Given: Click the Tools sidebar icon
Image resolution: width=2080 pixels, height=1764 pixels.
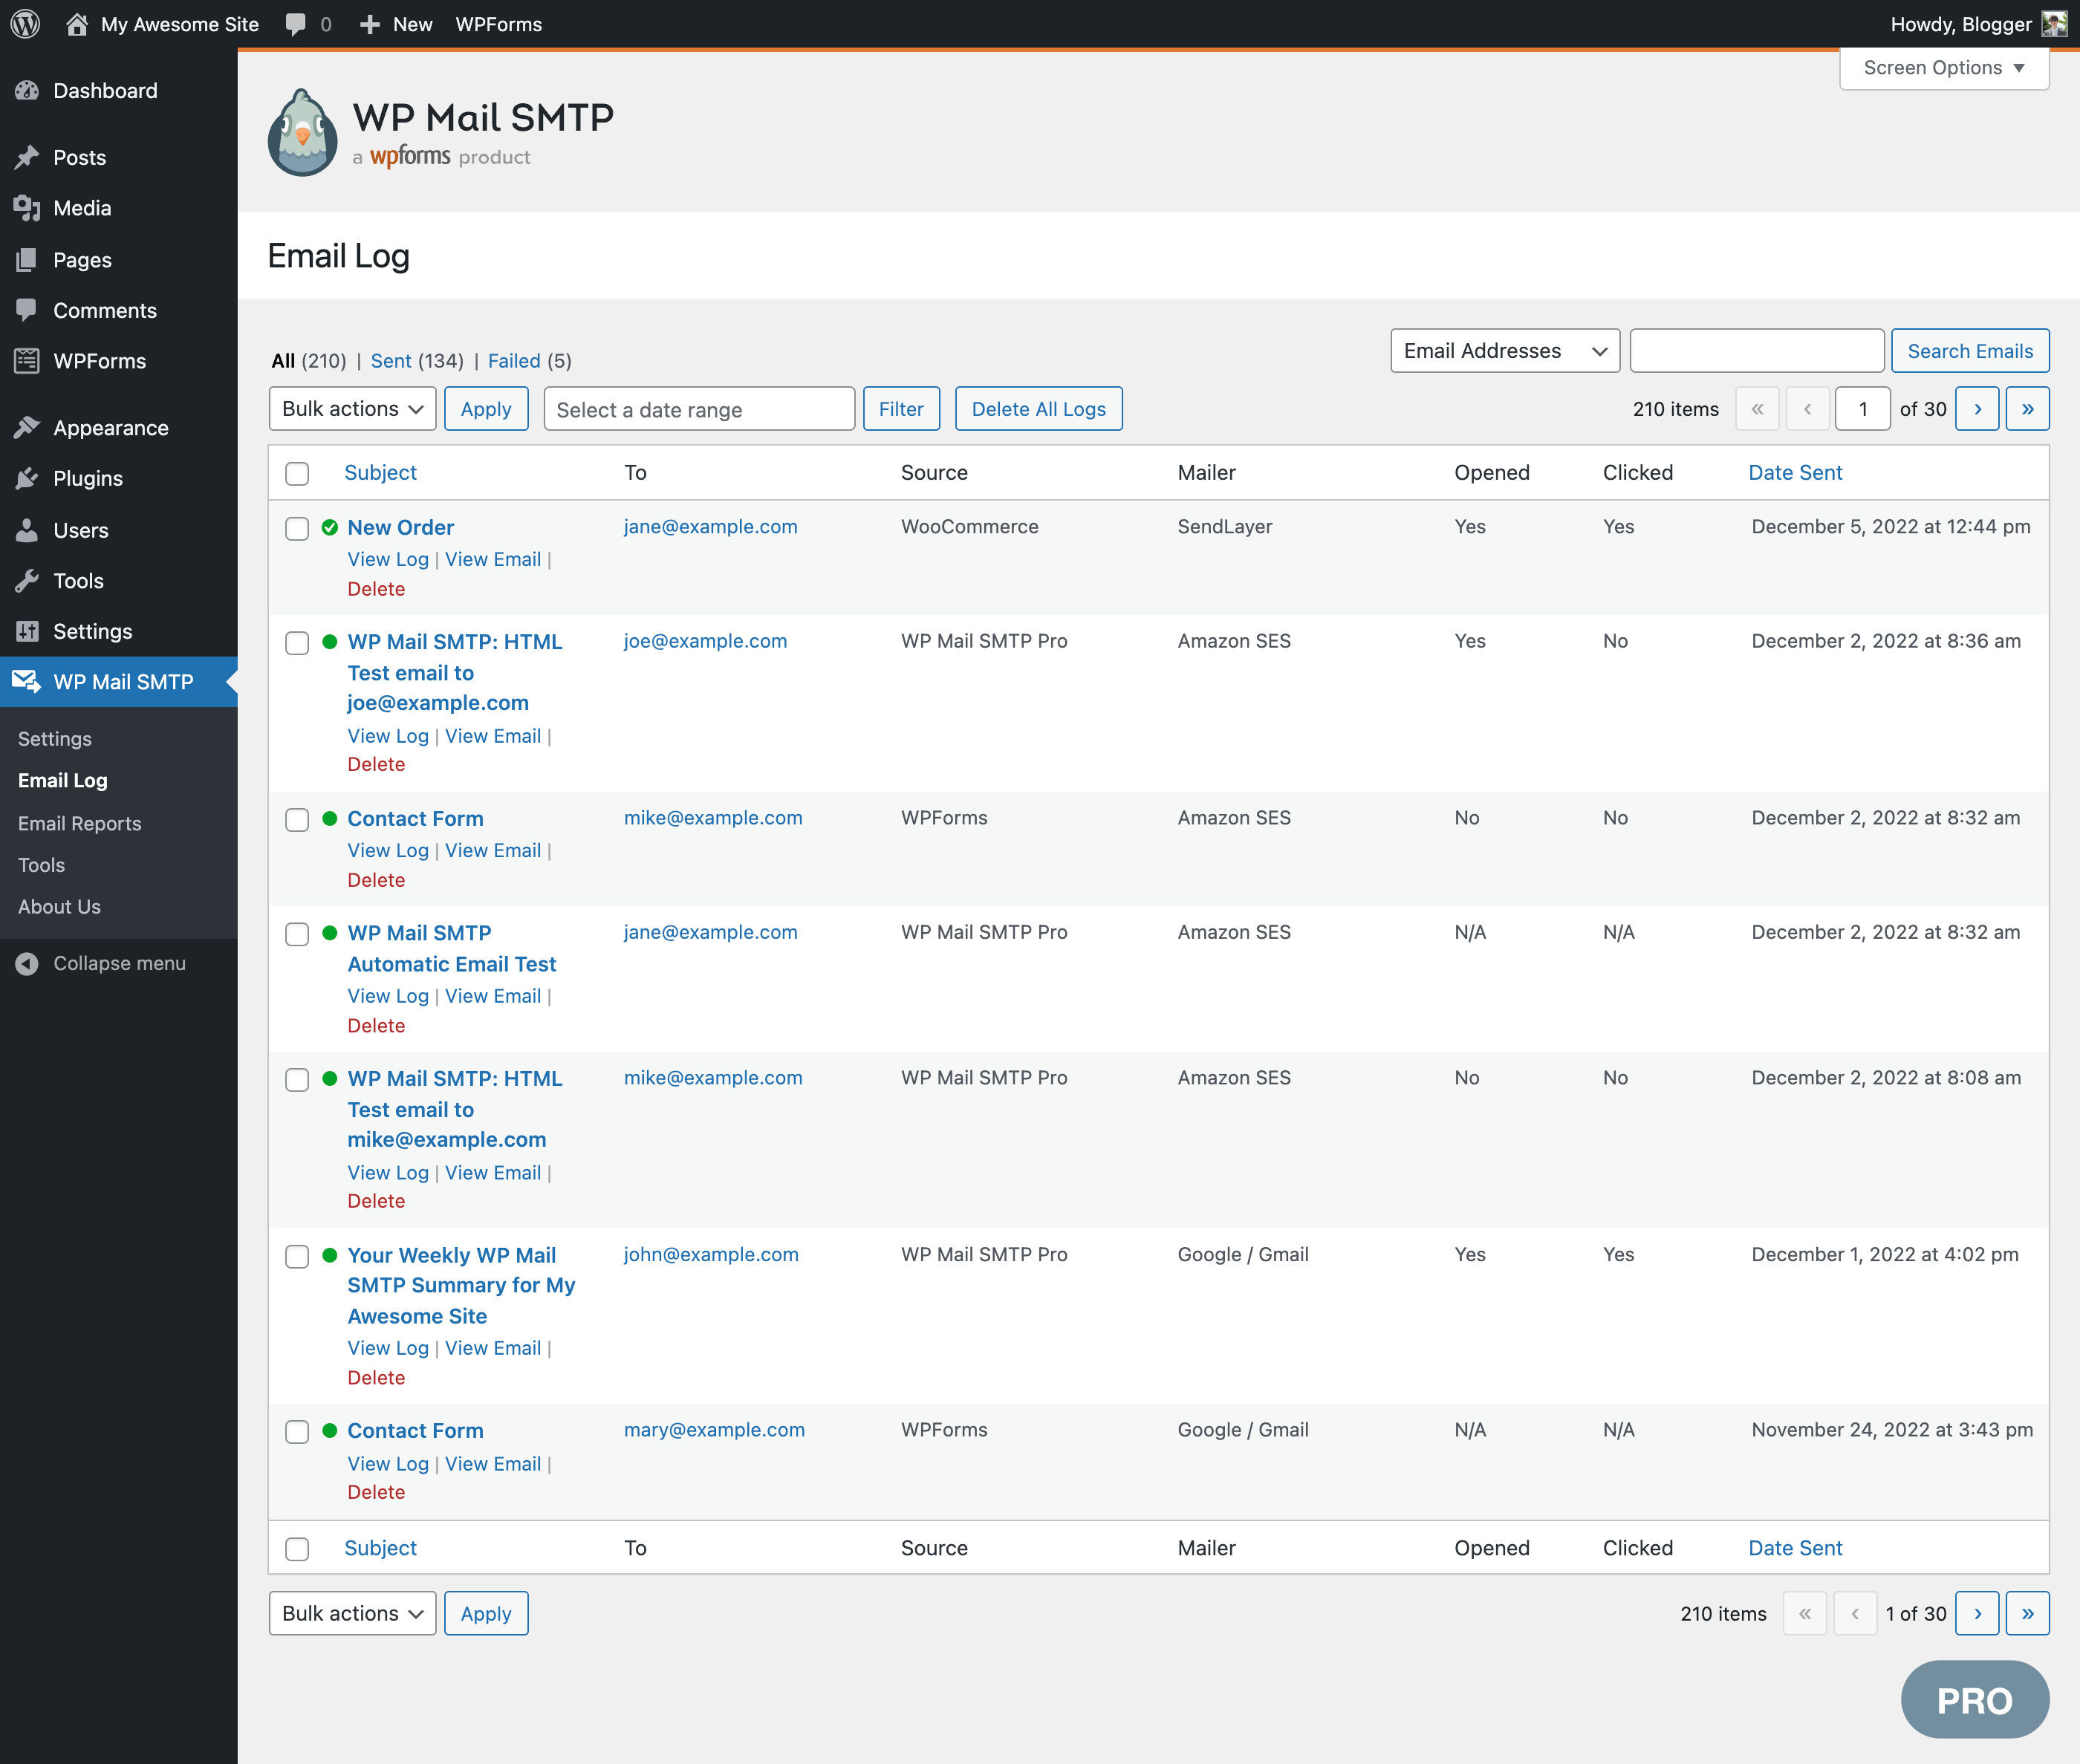Looking at the screenshot, I should coord(30,579).
